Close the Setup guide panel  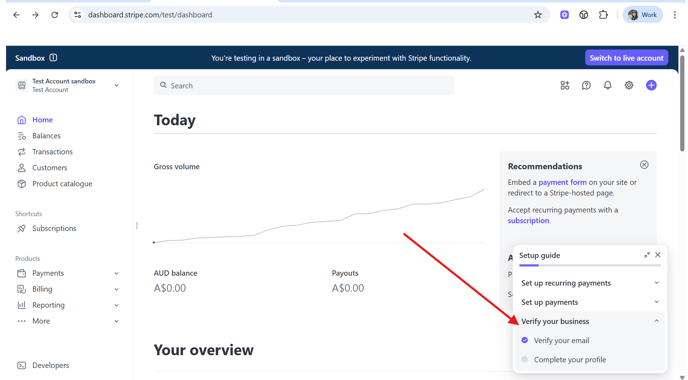(x=658, y=255)
